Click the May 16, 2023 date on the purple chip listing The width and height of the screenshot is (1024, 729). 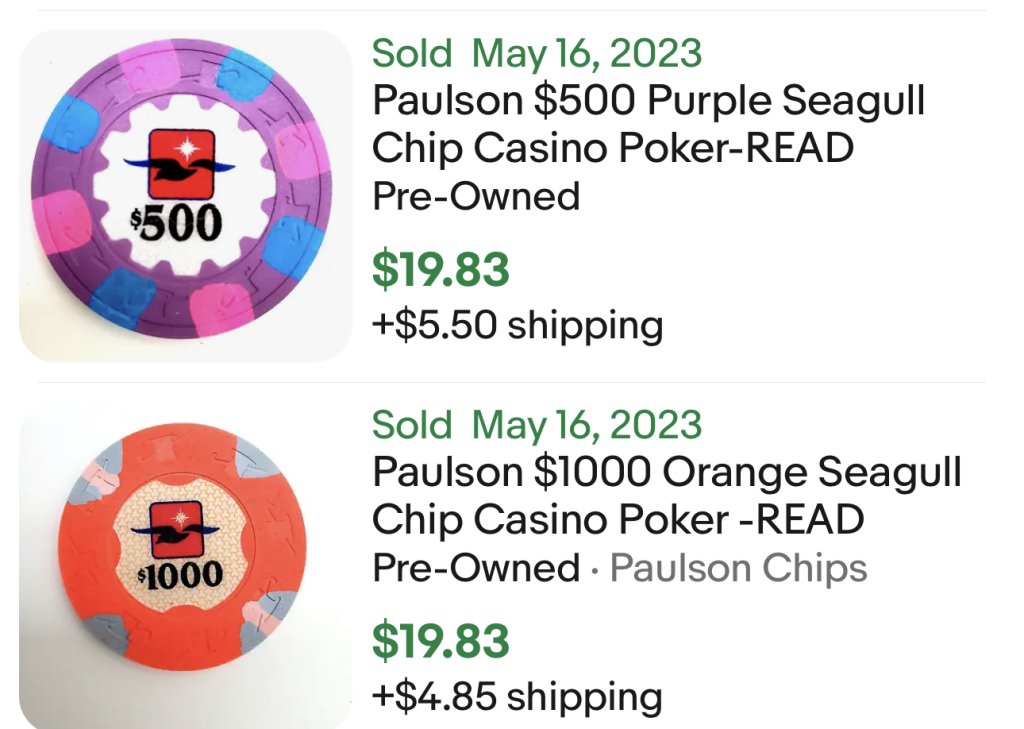pos(587,53)
